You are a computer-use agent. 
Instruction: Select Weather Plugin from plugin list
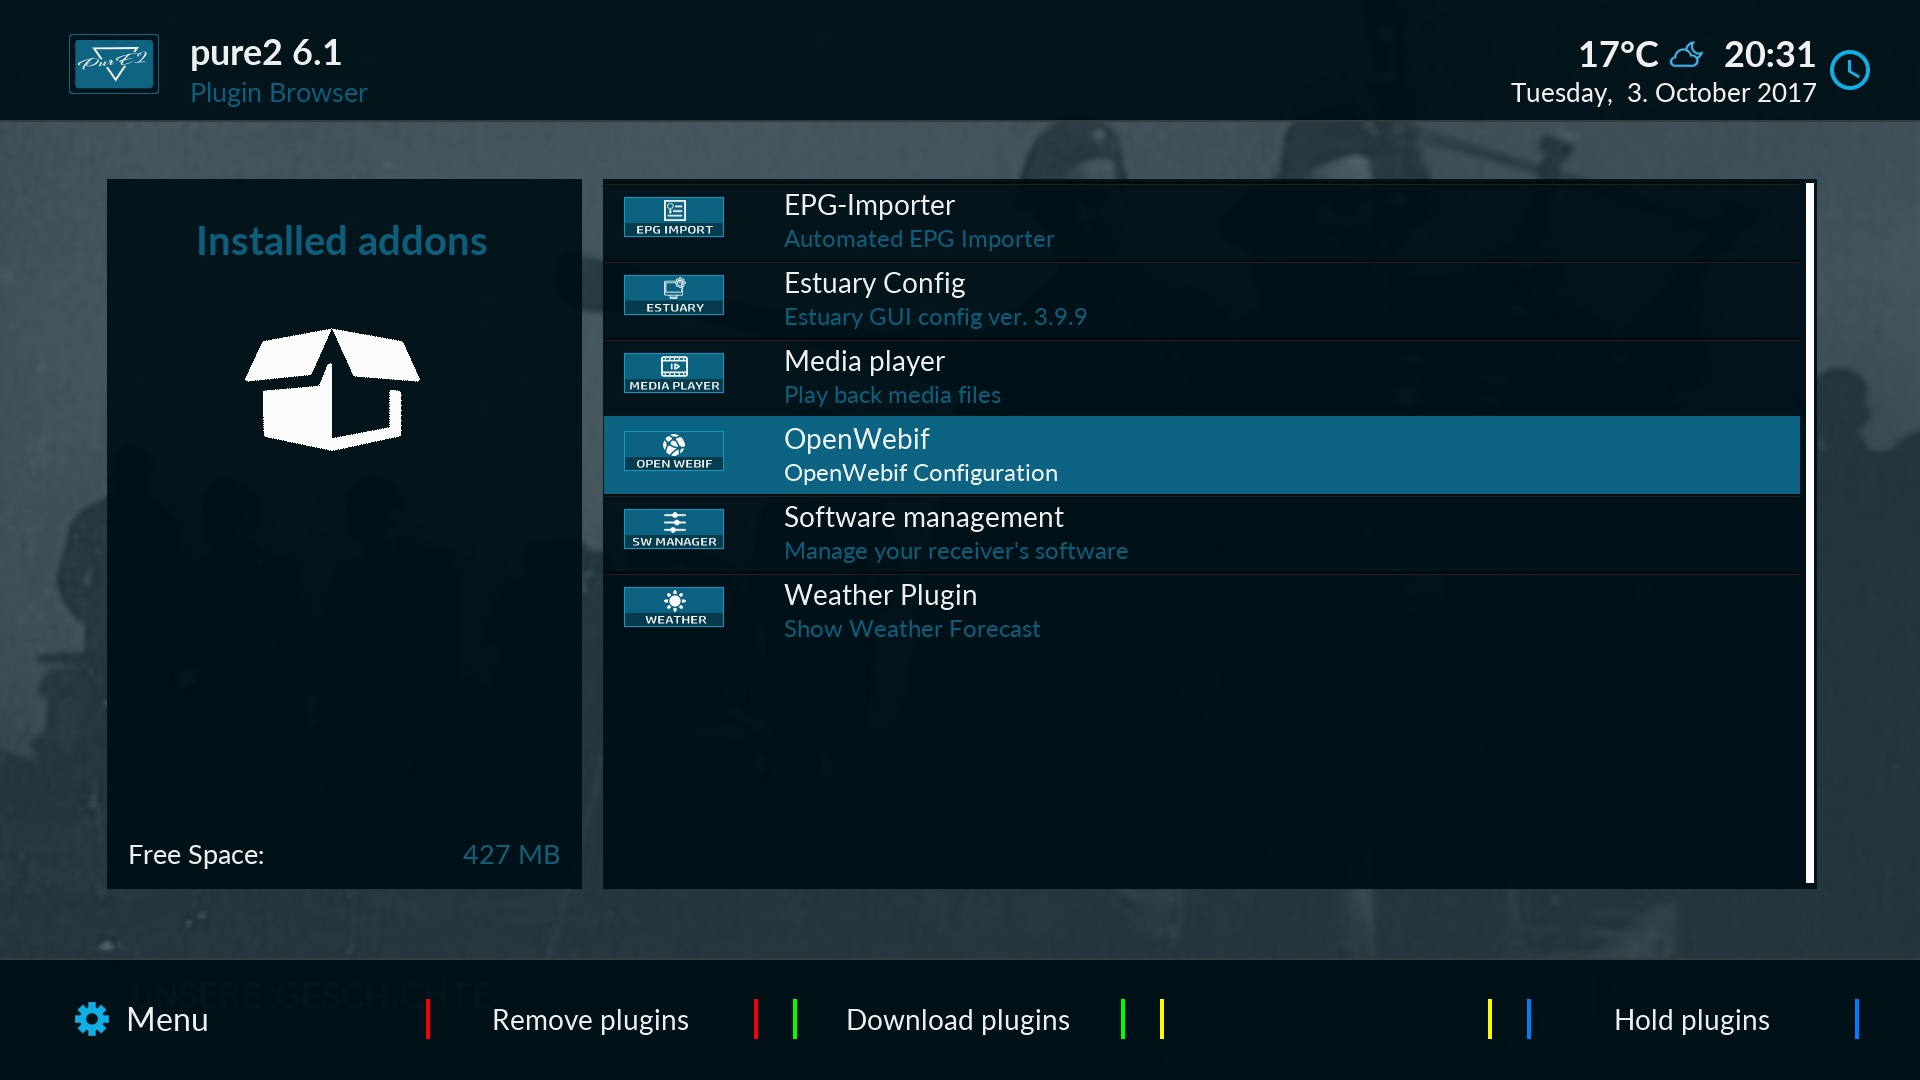pyautogui.click(x=1201, y=611)
